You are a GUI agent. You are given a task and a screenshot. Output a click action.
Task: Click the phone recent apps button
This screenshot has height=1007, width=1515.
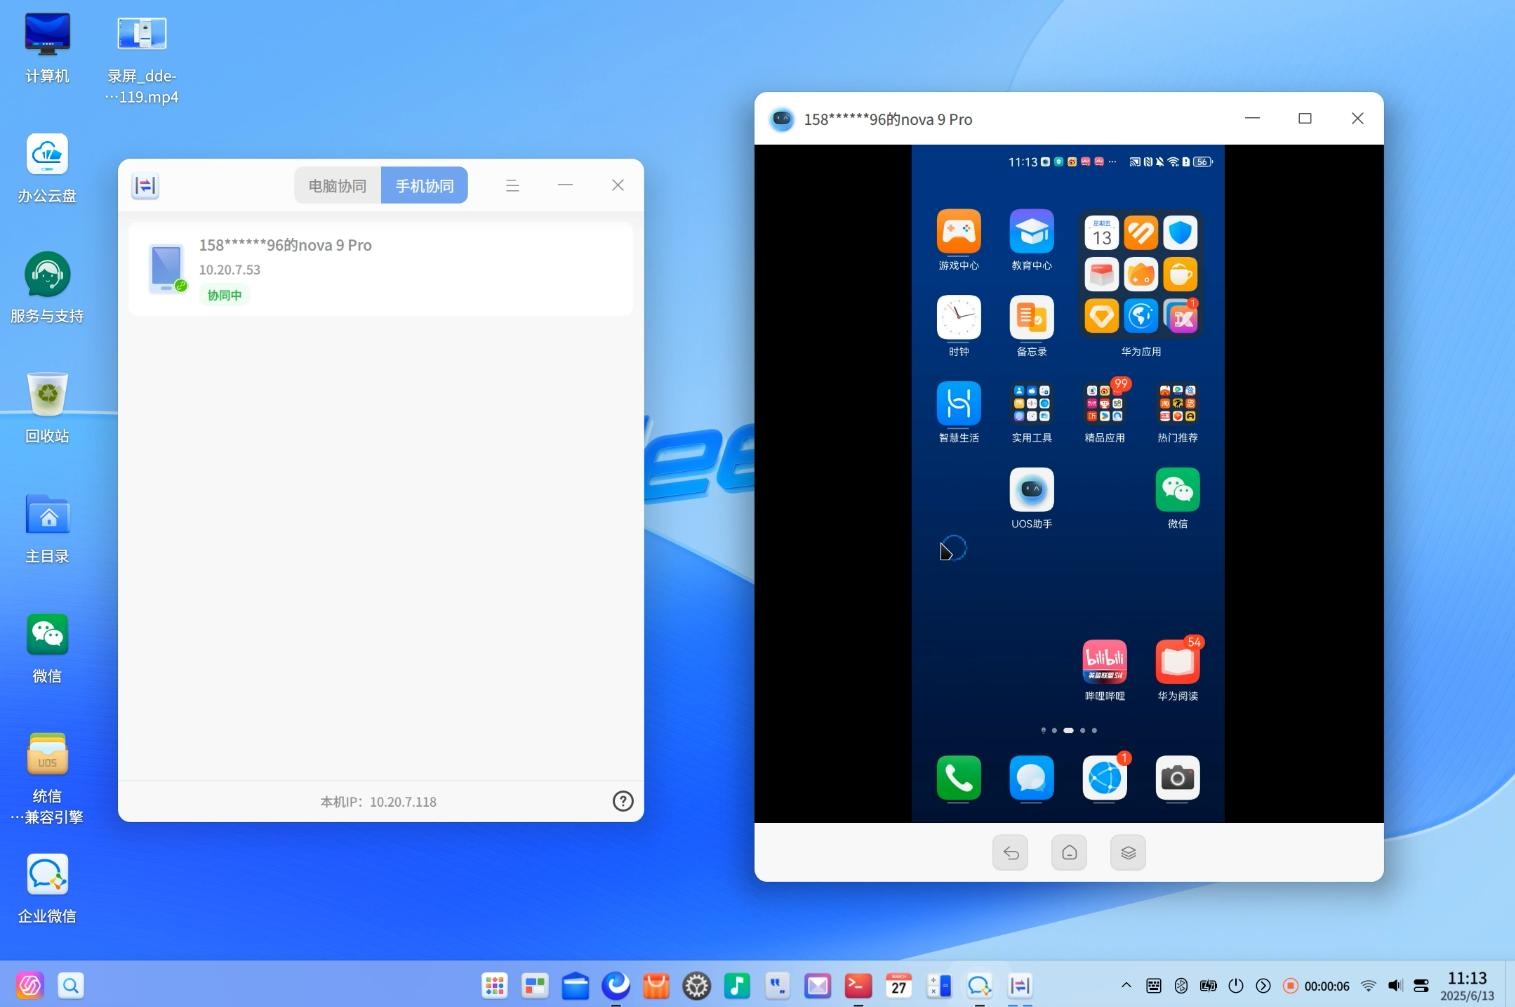tap(1128, 853)
